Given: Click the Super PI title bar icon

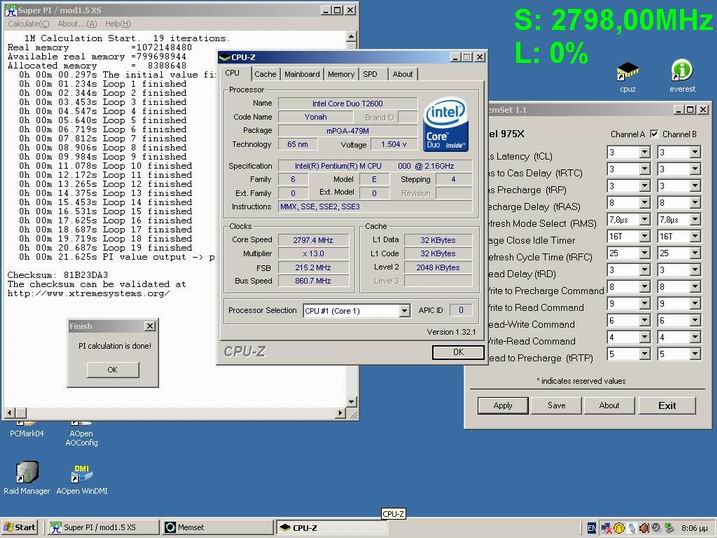Looking at the screenshot, I should tap(10, 10).
